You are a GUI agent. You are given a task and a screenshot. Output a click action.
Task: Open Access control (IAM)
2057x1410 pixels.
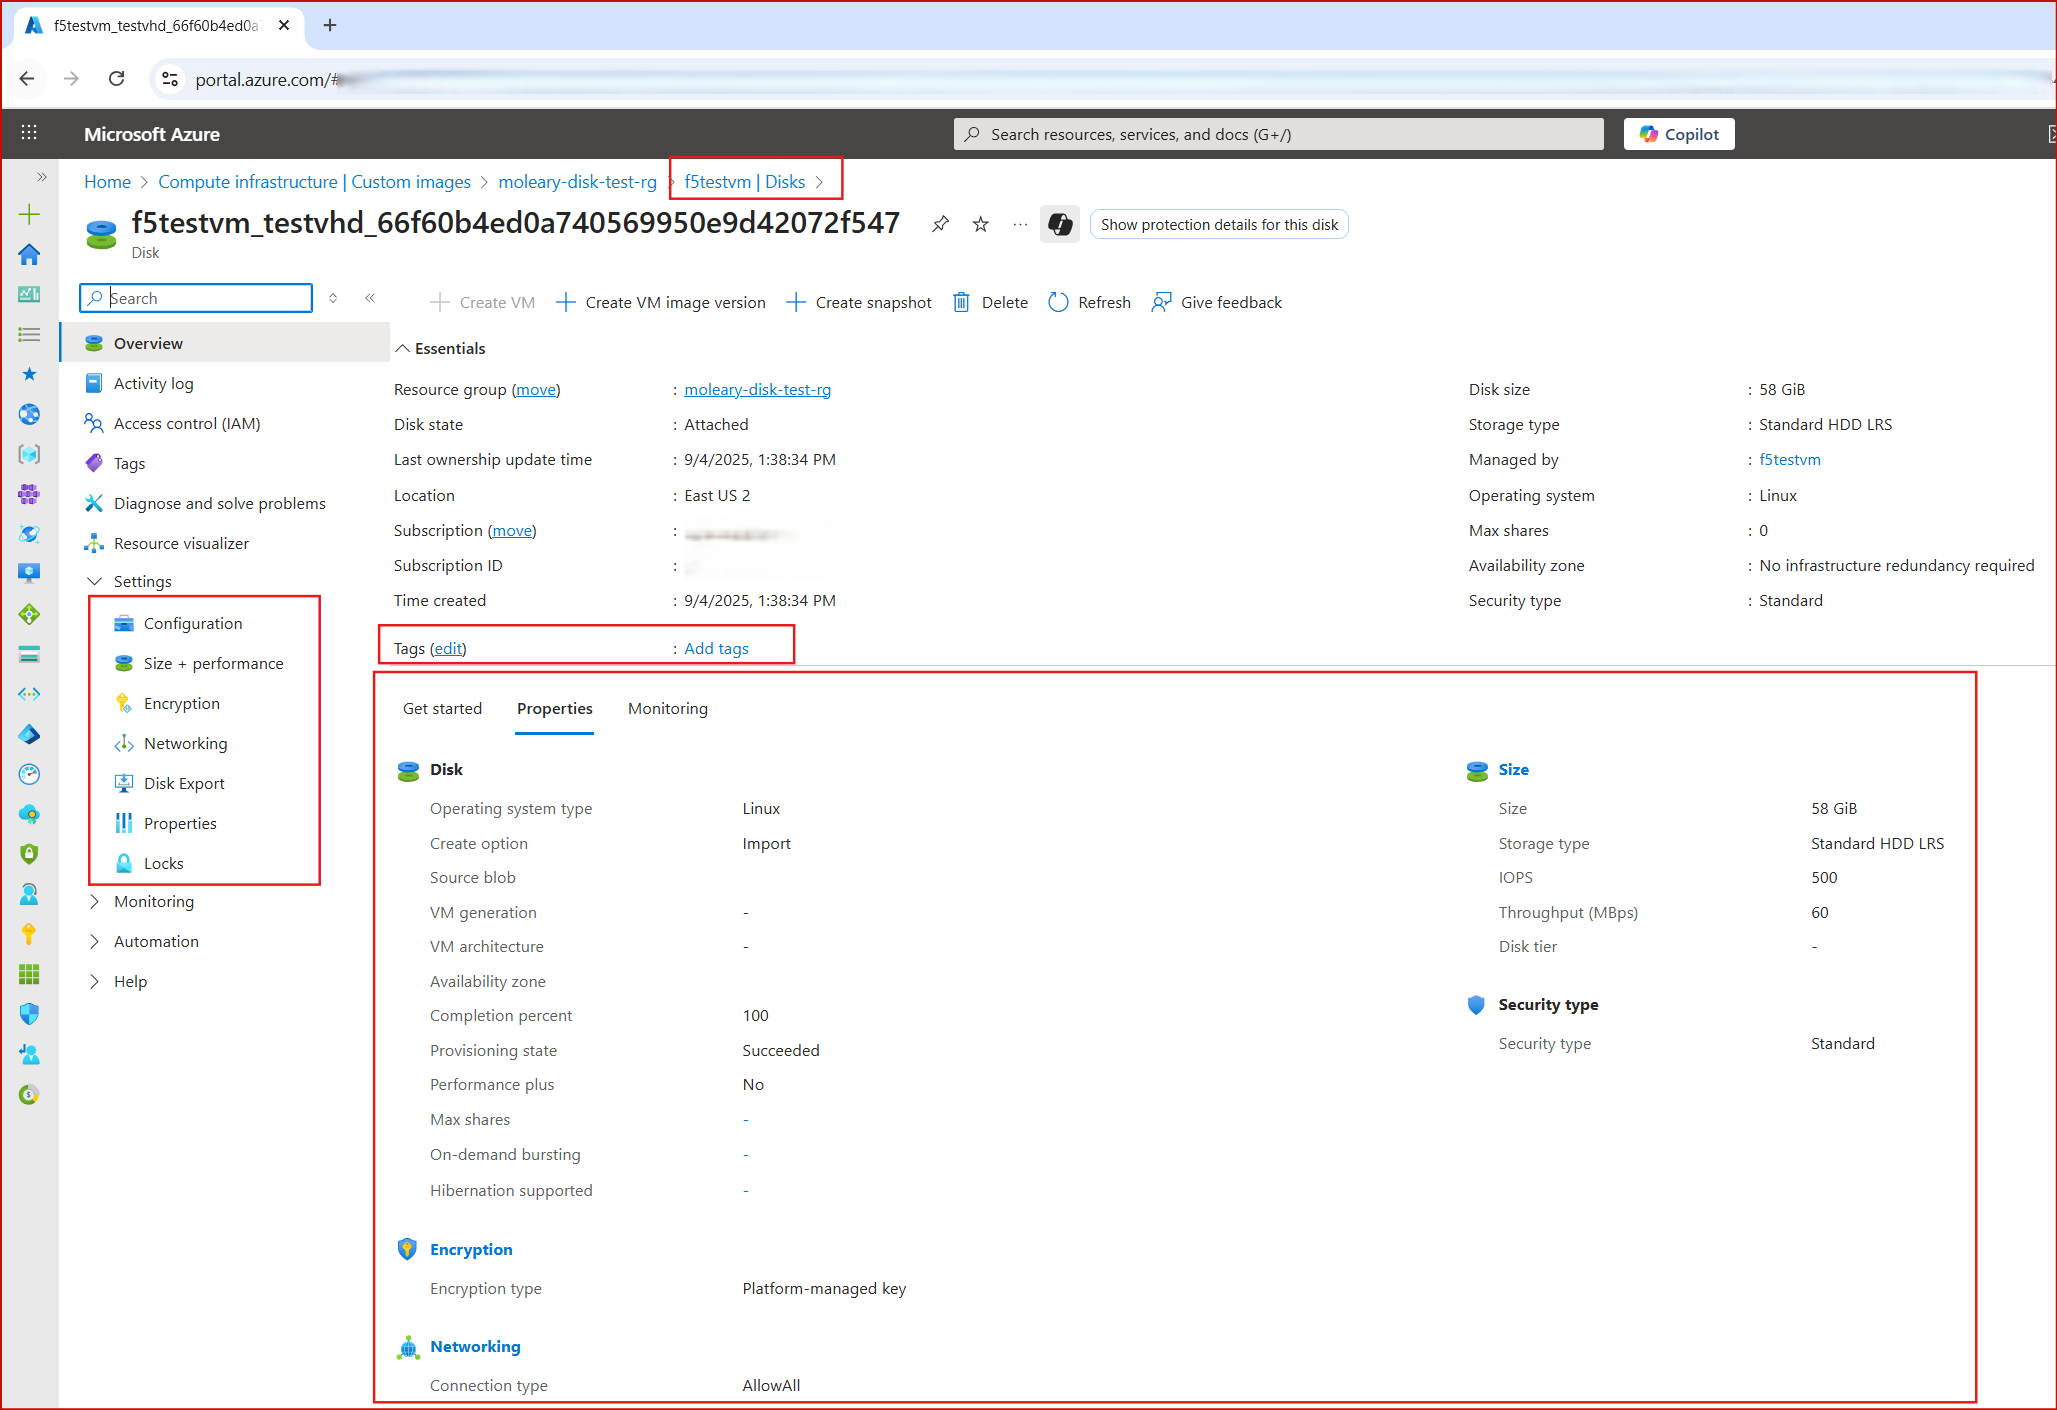pyautogui.click(x=187, y=423)
